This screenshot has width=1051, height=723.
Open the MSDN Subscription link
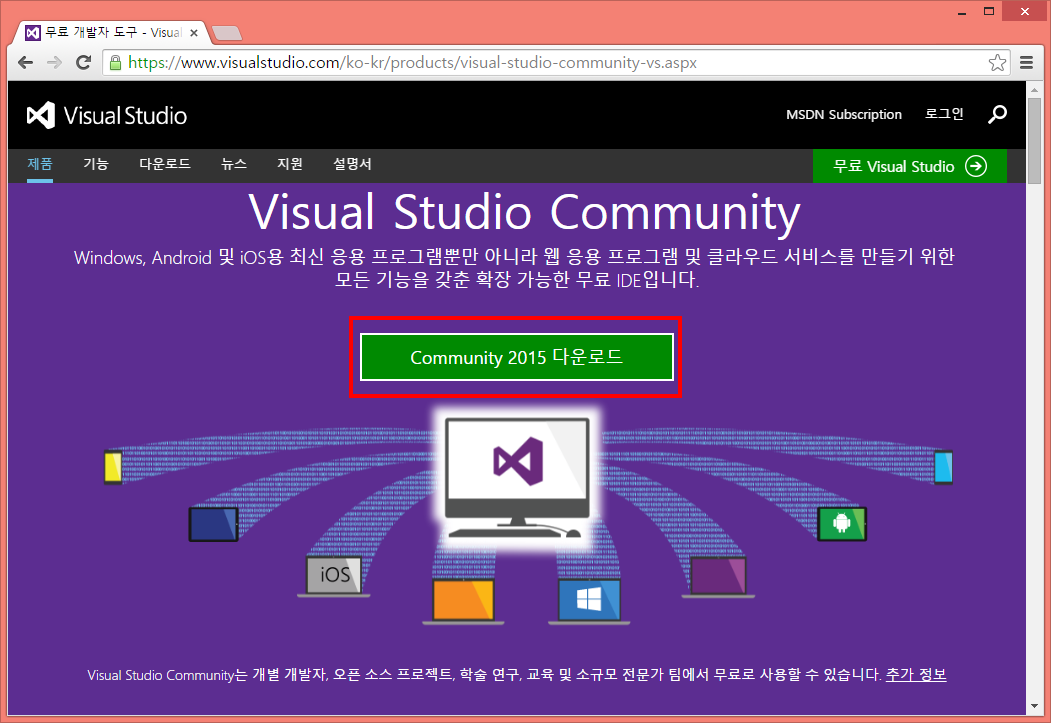[844, 115]
